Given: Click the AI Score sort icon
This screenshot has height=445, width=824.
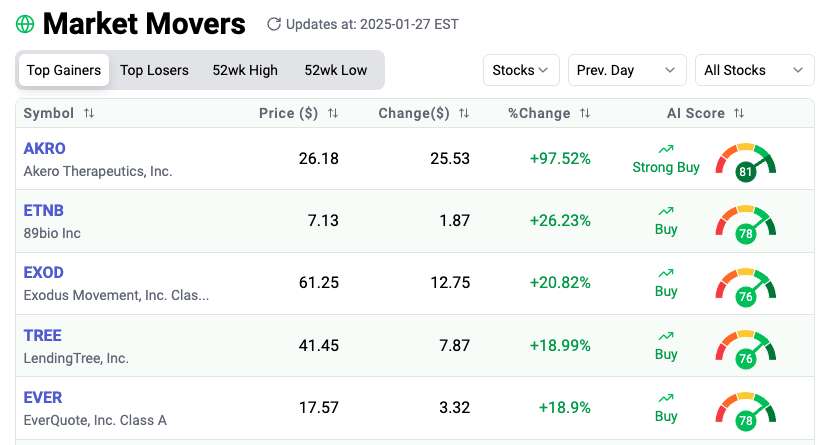Looking at the screenshot, I should 739,114.
